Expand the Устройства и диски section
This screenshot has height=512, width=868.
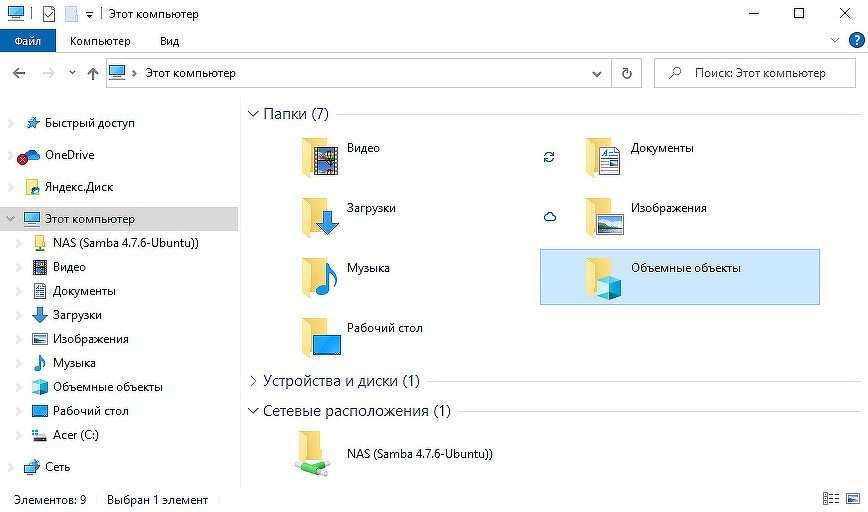(x=252, y=381)
